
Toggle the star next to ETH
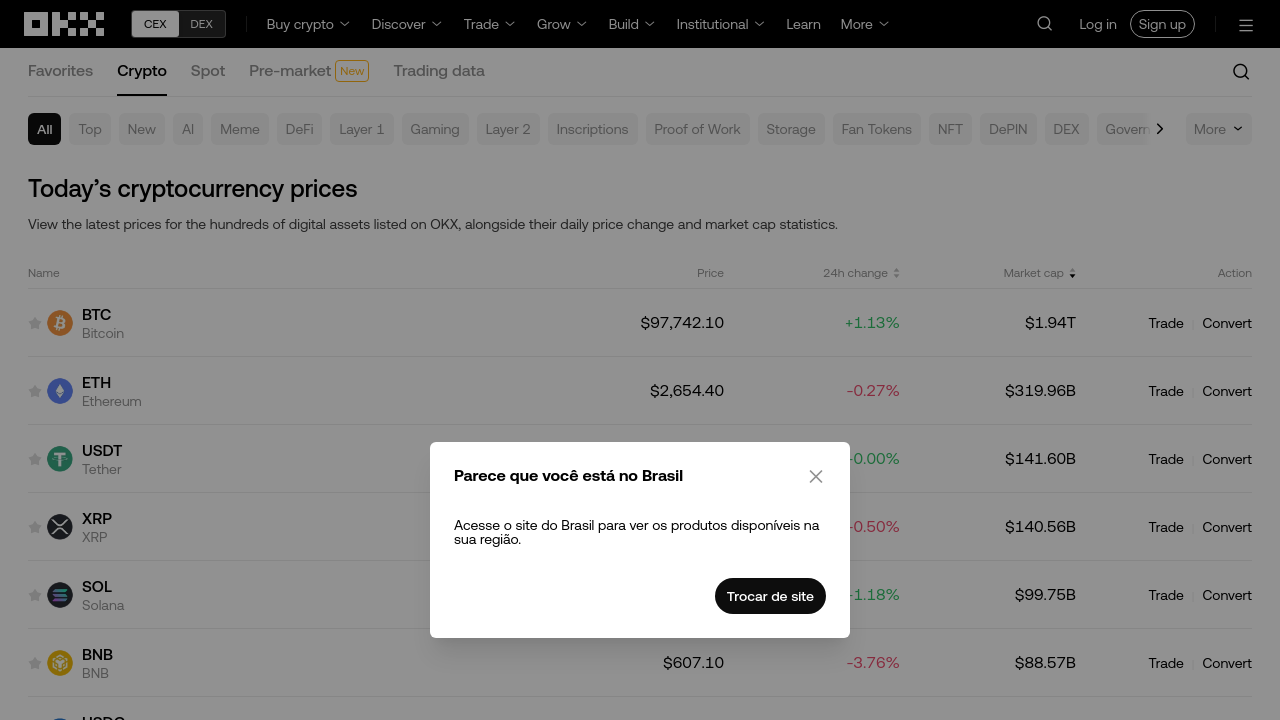[x=35, y=391]
